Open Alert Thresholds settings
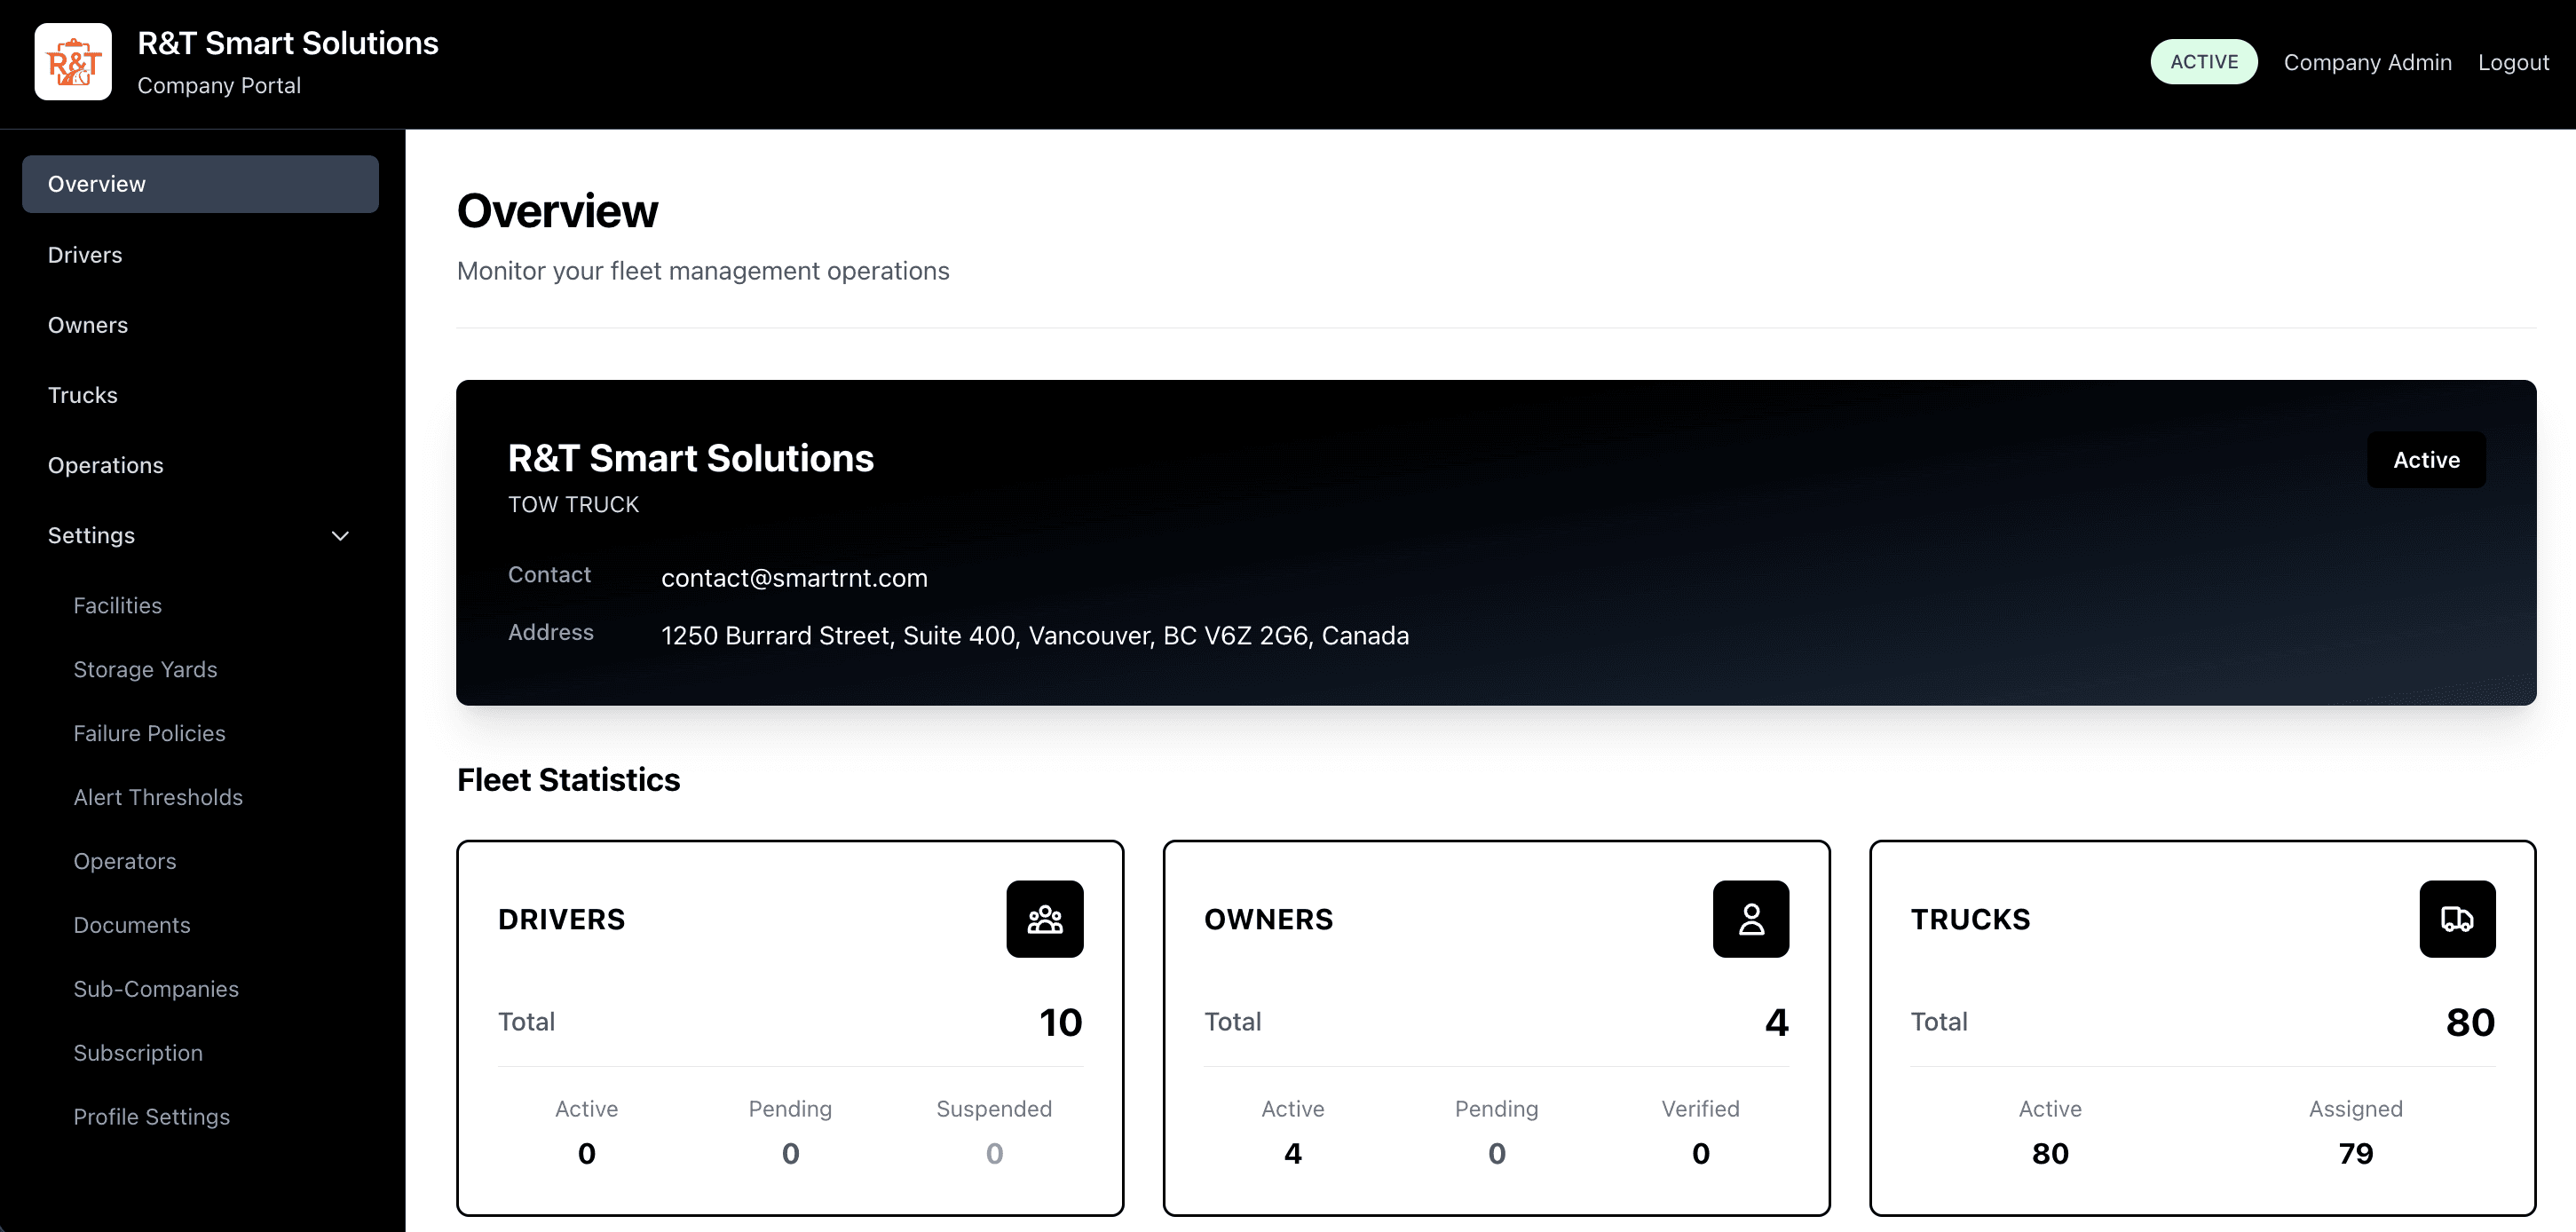 pos(158,797)
